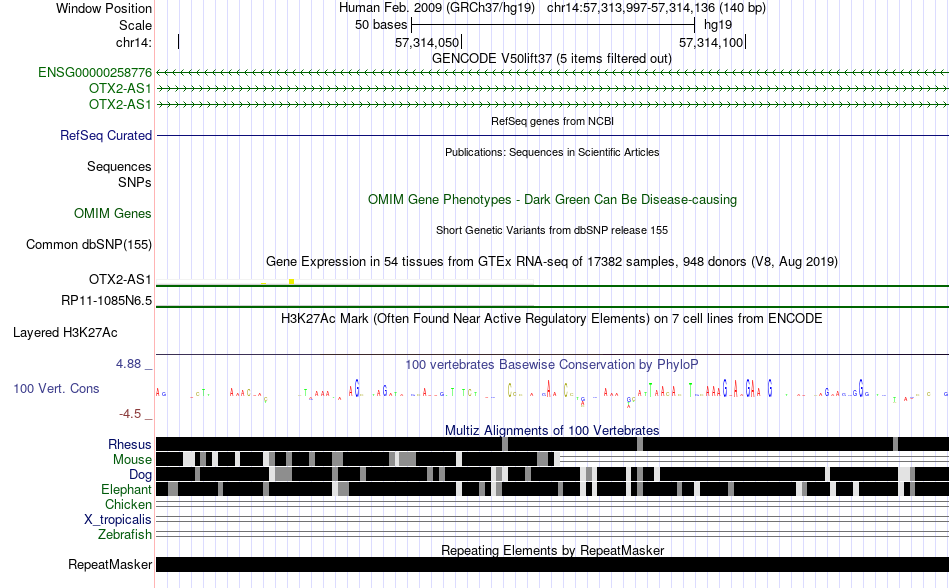Screen dimensions: 950x588
Task: Click the Window Position label
Action: [104, 8]
